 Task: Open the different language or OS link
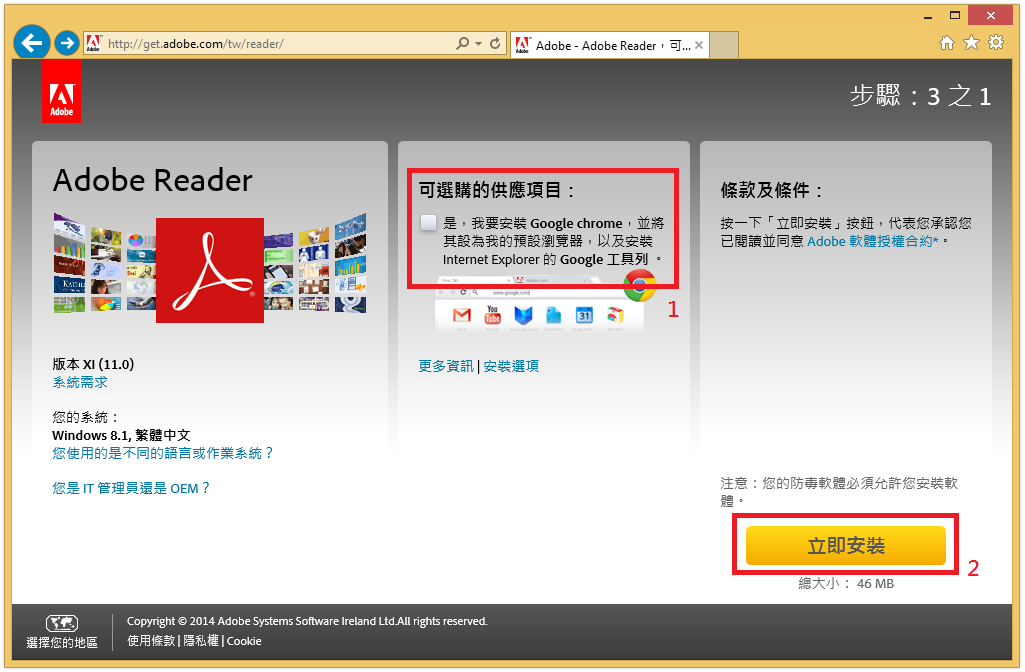point(163,453)
